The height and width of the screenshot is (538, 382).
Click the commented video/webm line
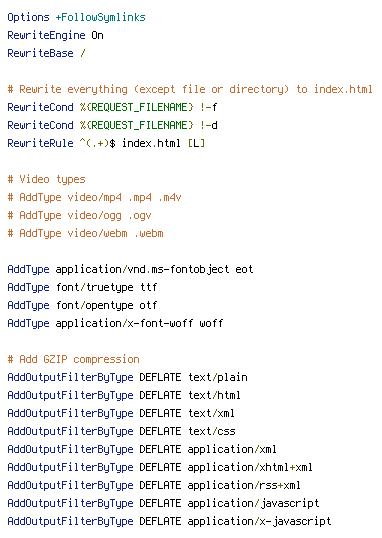click(85, 233)
